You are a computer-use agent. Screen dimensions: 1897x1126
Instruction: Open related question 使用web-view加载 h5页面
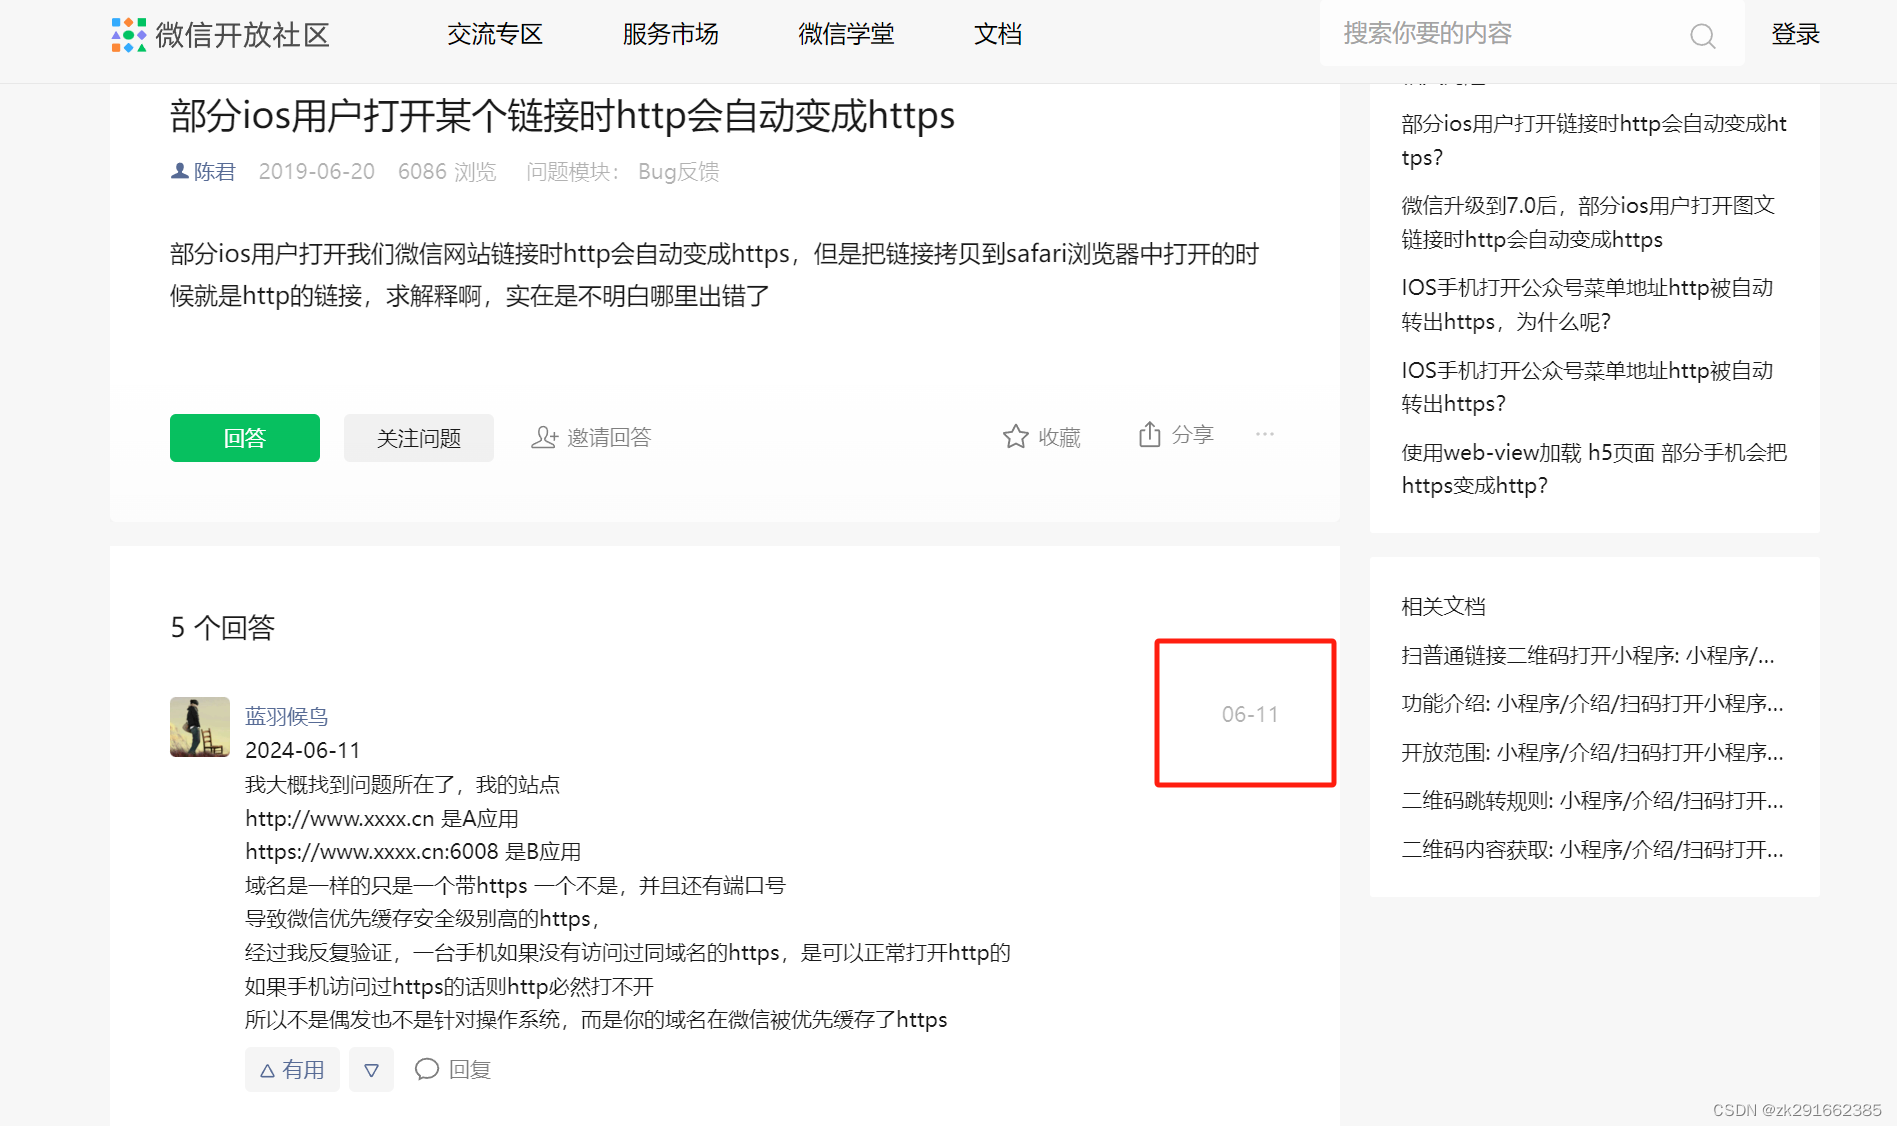pyautogui.click(x=1594, y=469)
